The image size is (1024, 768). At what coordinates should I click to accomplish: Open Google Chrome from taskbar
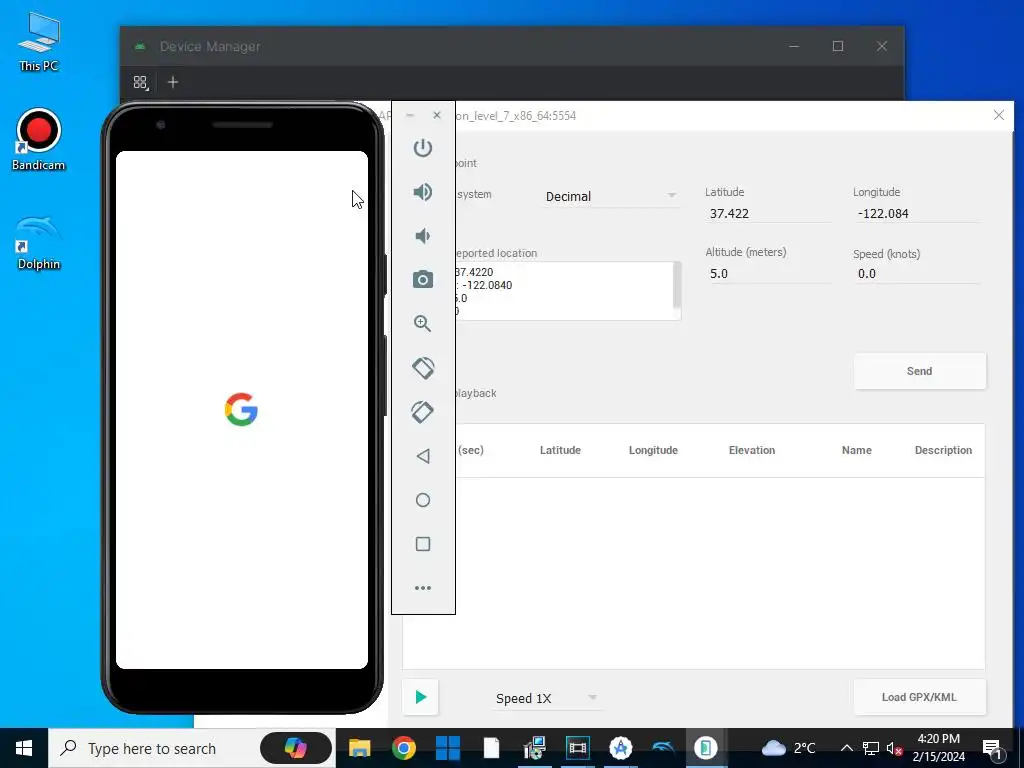click(x=404, y=748)
